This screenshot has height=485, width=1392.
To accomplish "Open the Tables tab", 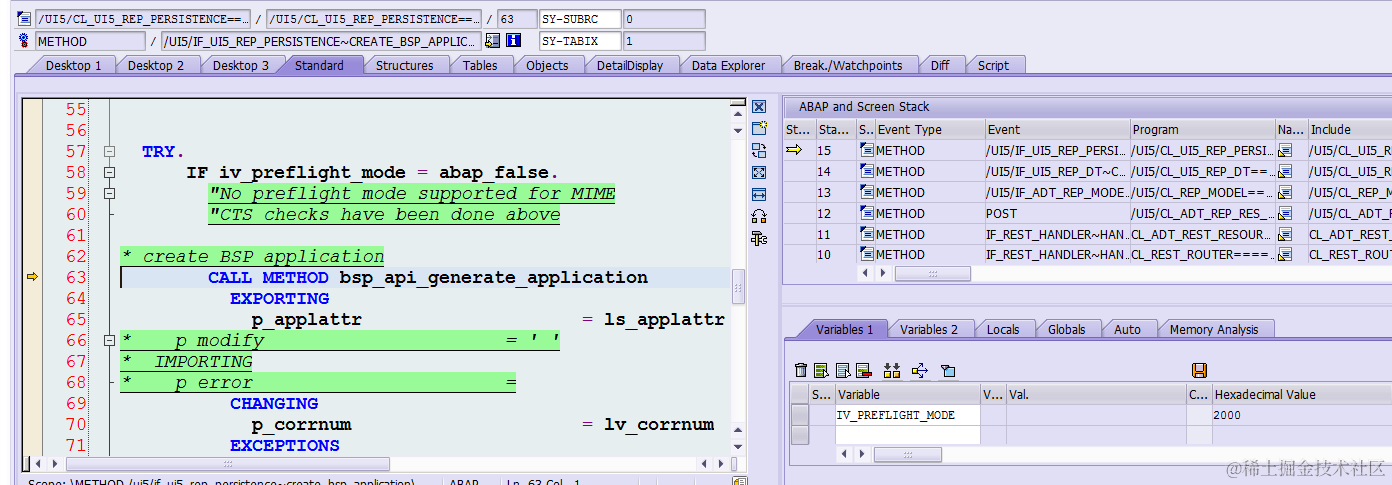I will pyautogui.click(x=480, y=65).
